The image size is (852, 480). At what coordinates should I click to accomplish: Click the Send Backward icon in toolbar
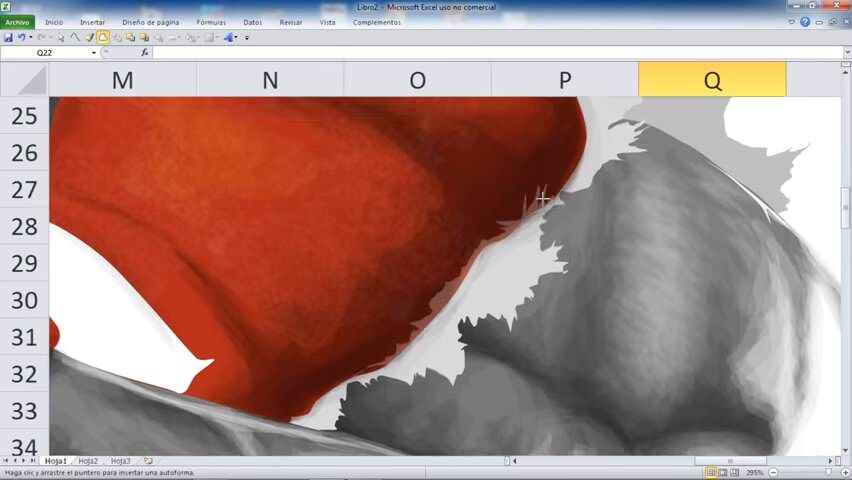click(x=144, y=38)
